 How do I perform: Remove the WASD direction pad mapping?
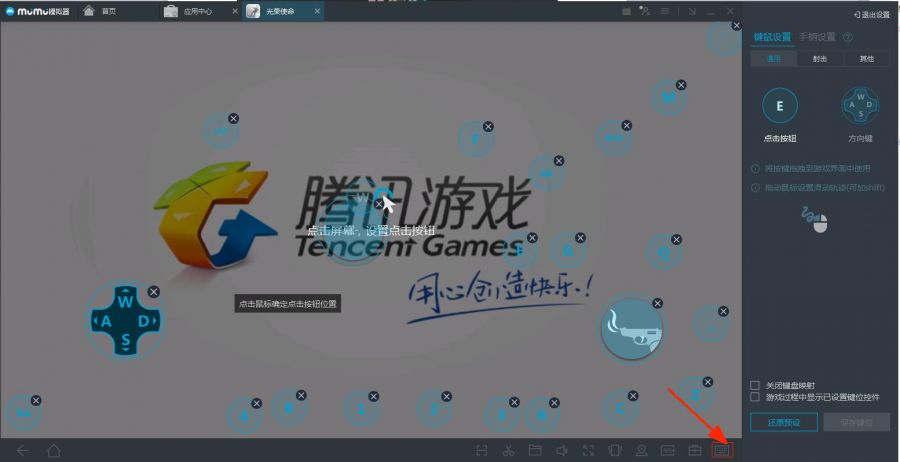pyautogui.click(x=153, y=292)
